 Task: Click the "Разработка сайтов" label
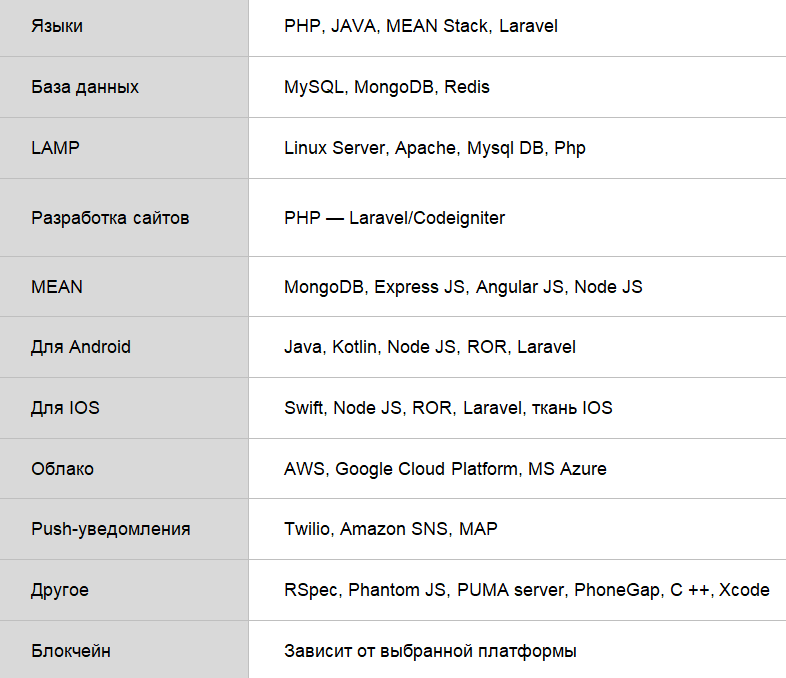[110, 217]
